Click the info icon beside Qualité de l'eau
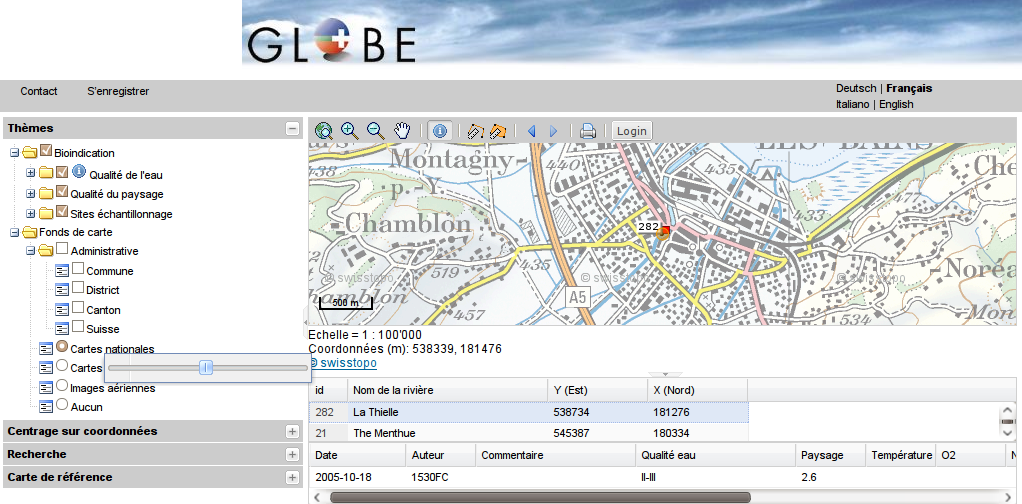This screenshot has height=504, width=1022. point(79,171)
